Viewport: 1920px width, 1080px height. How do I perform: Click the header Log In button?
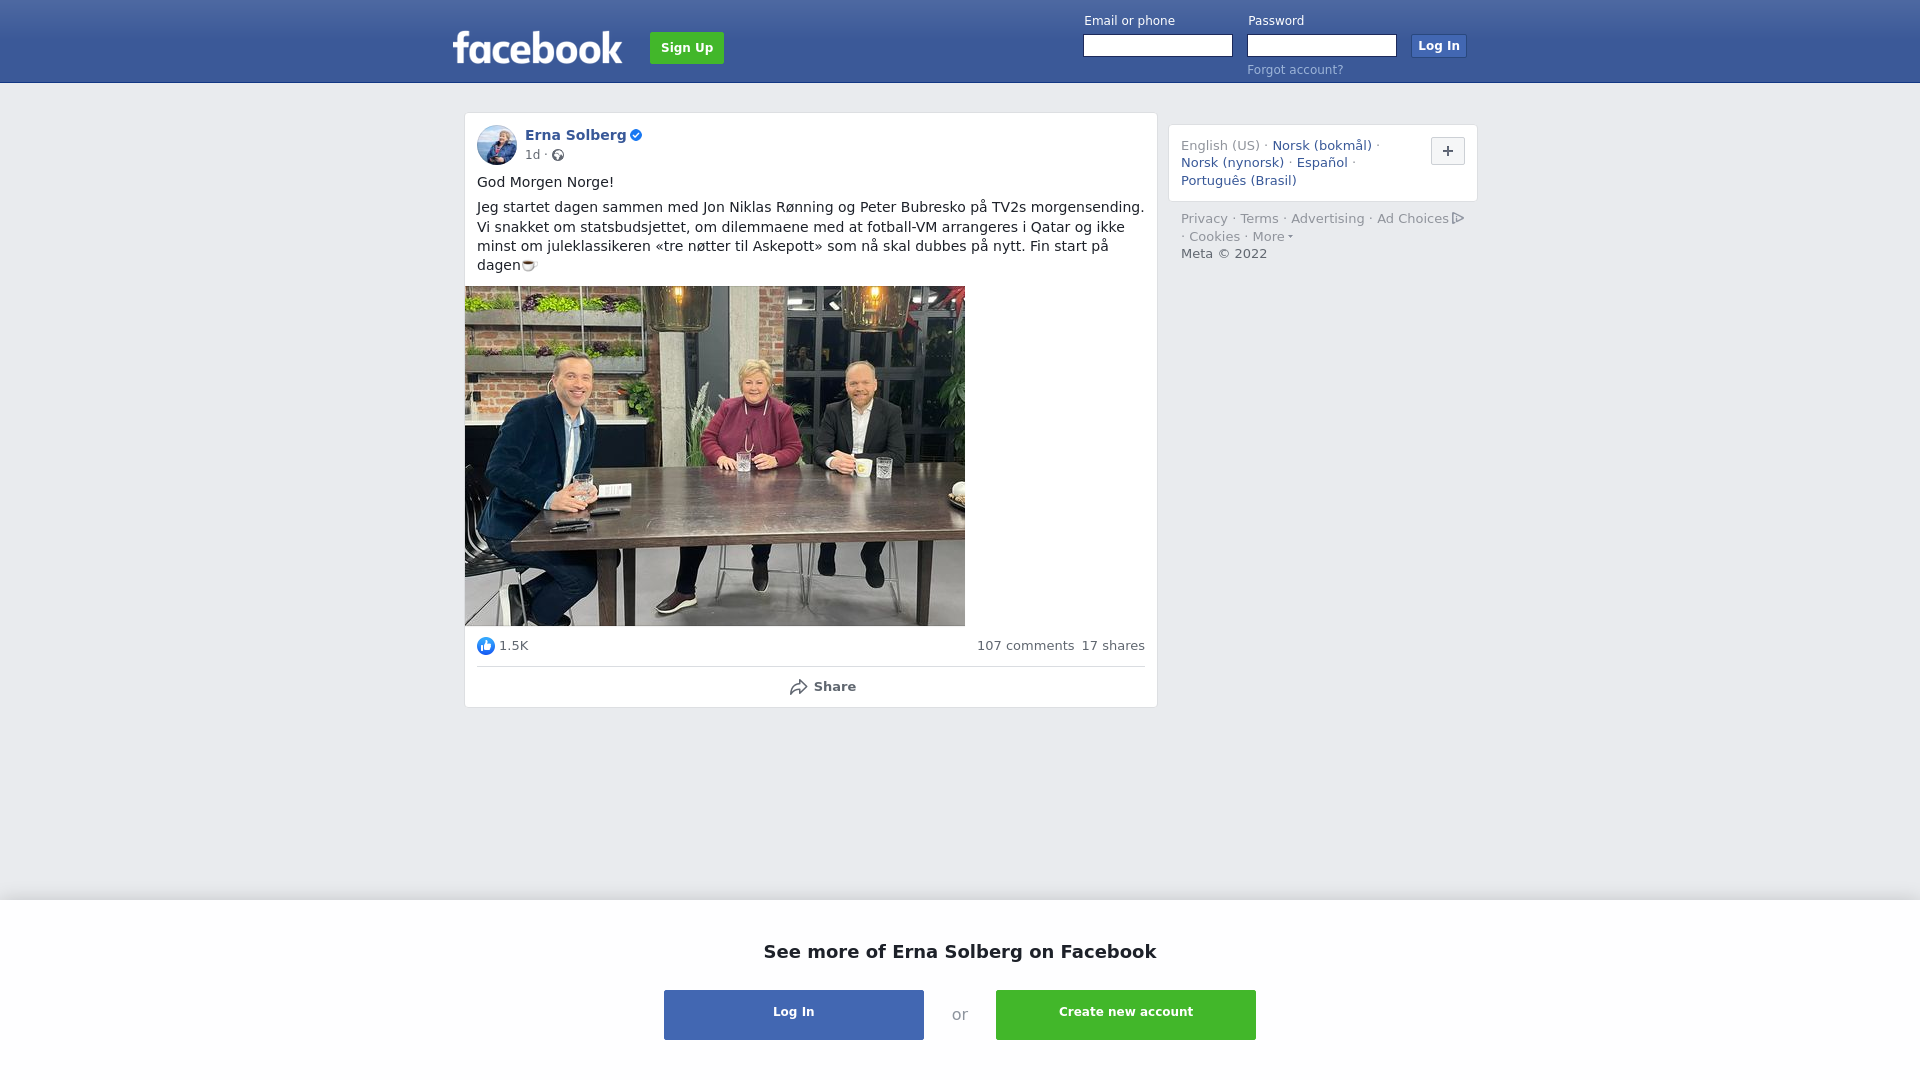(1439, 46)
